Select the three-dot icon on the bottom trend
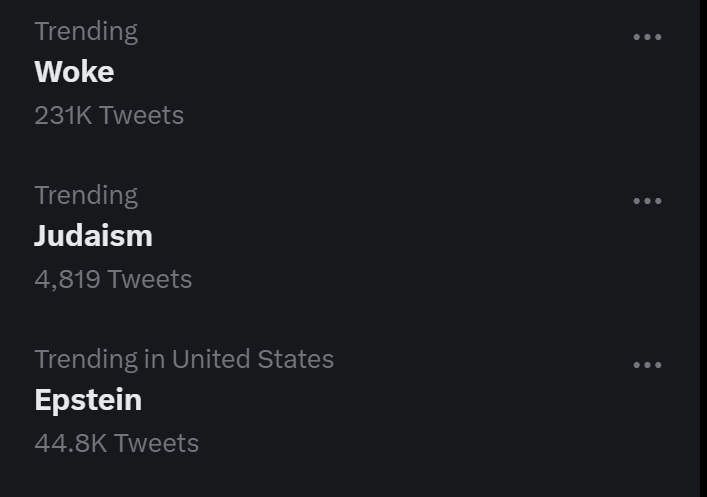This screenshot has height=497, width=707. [x=647, y=365]
